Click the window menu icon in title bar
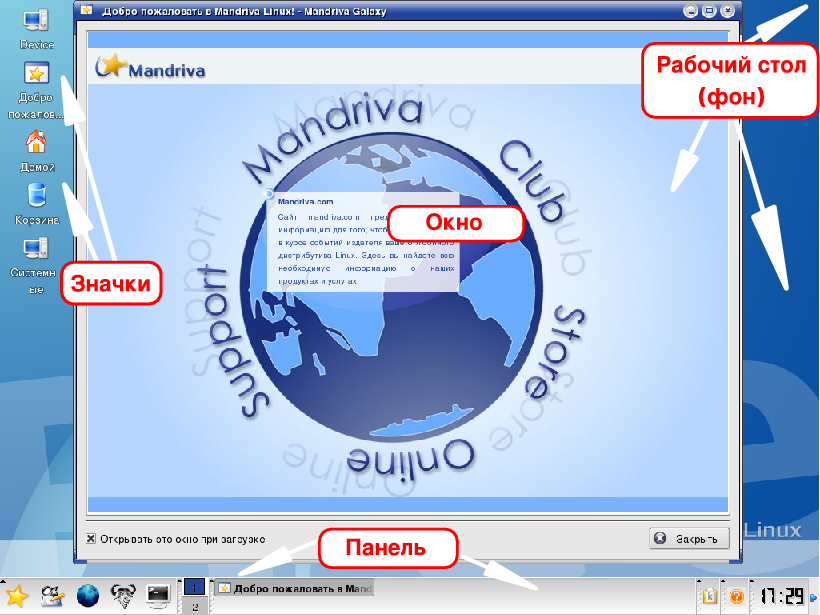820x615 pixels. (x=87, y=10)
